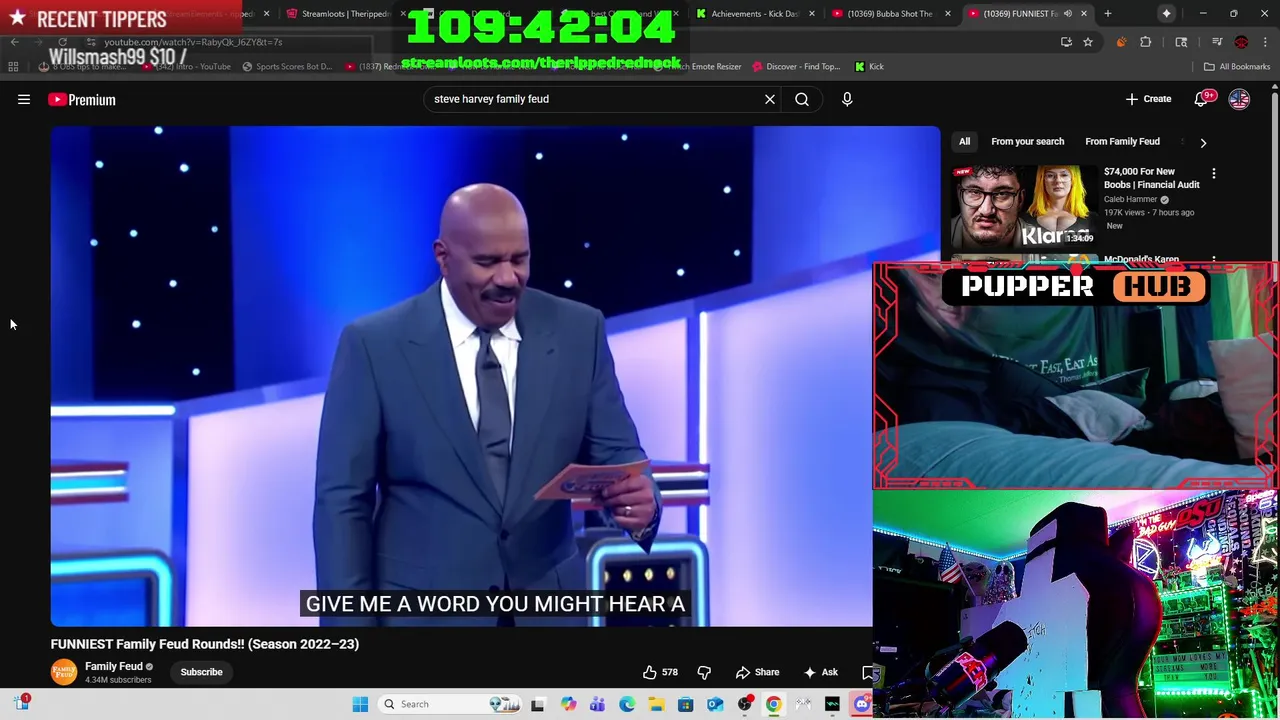Open a new Chrome tab
Screen dimensions: 1280x720
click(1108, 14)
